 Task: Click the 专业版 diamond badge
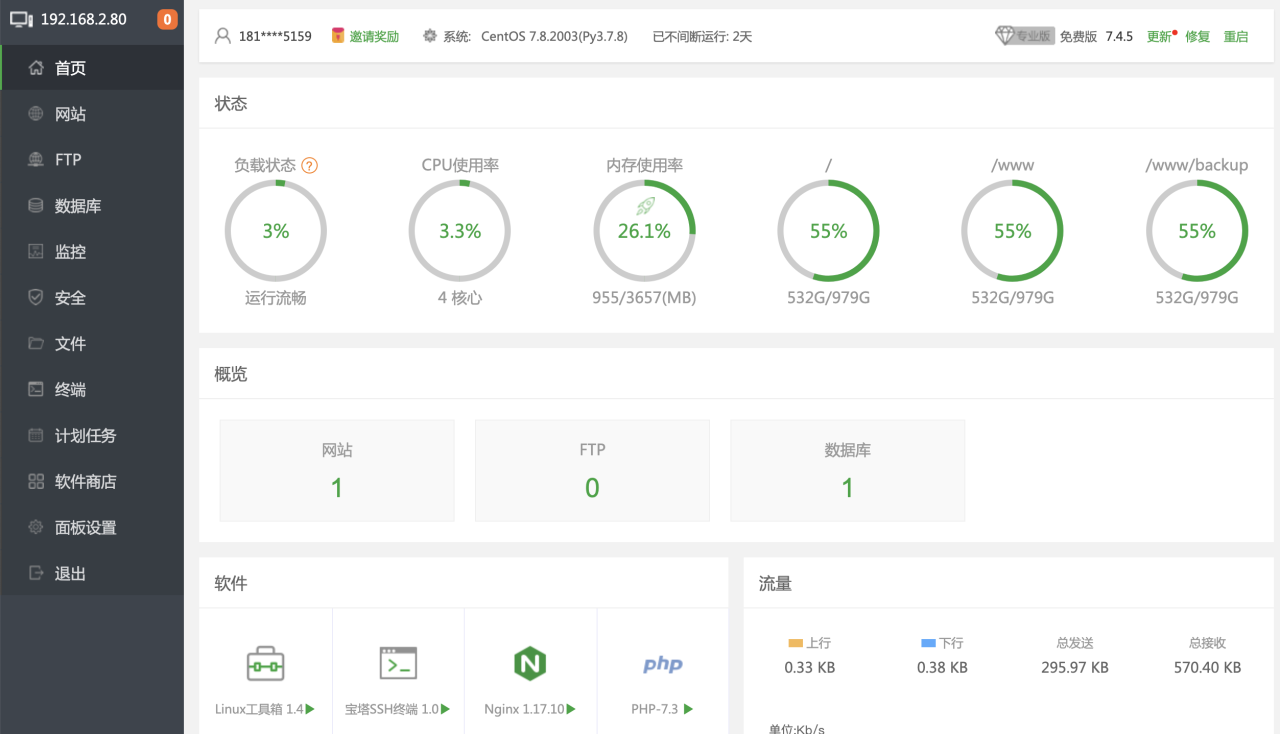(x=1024, y=36)
